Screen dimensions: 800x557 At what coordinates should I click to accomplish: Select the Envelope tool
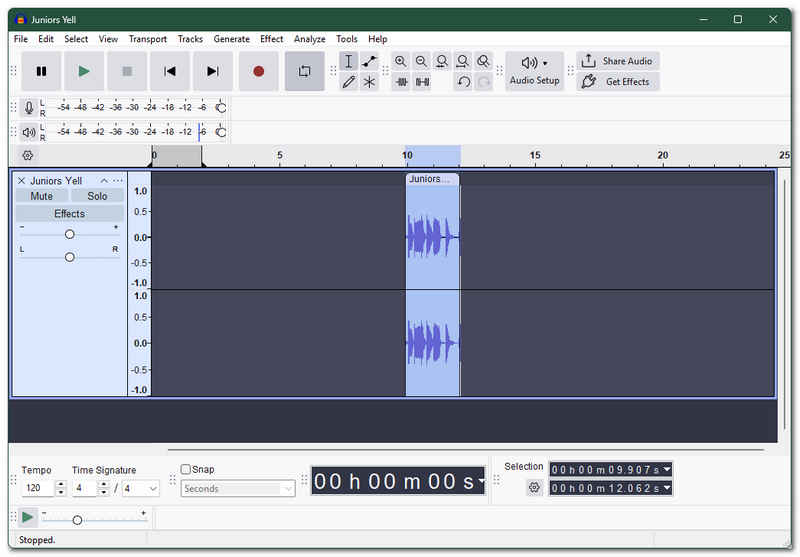(x=369, y=61)
